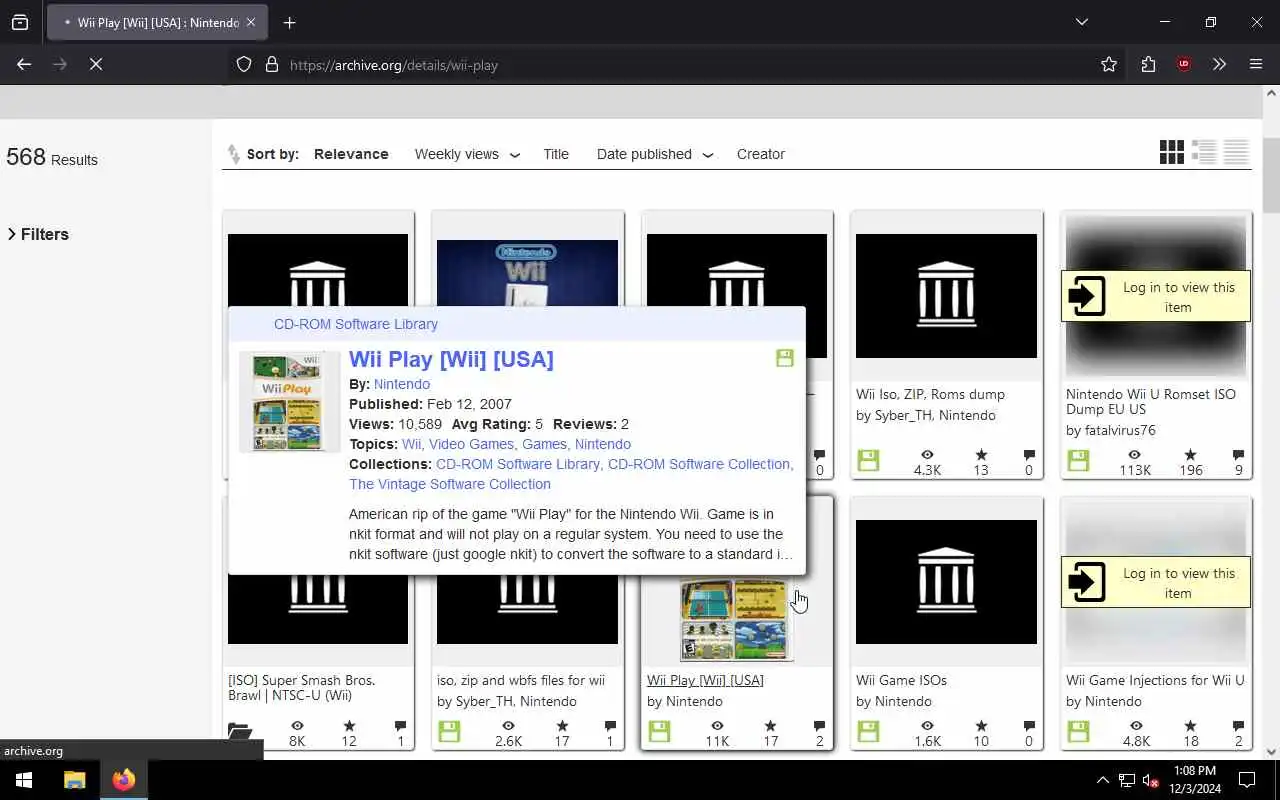
Task: Open Wii Play [Wii] [USA] title link in popup
Action: (x=451, y=359)
